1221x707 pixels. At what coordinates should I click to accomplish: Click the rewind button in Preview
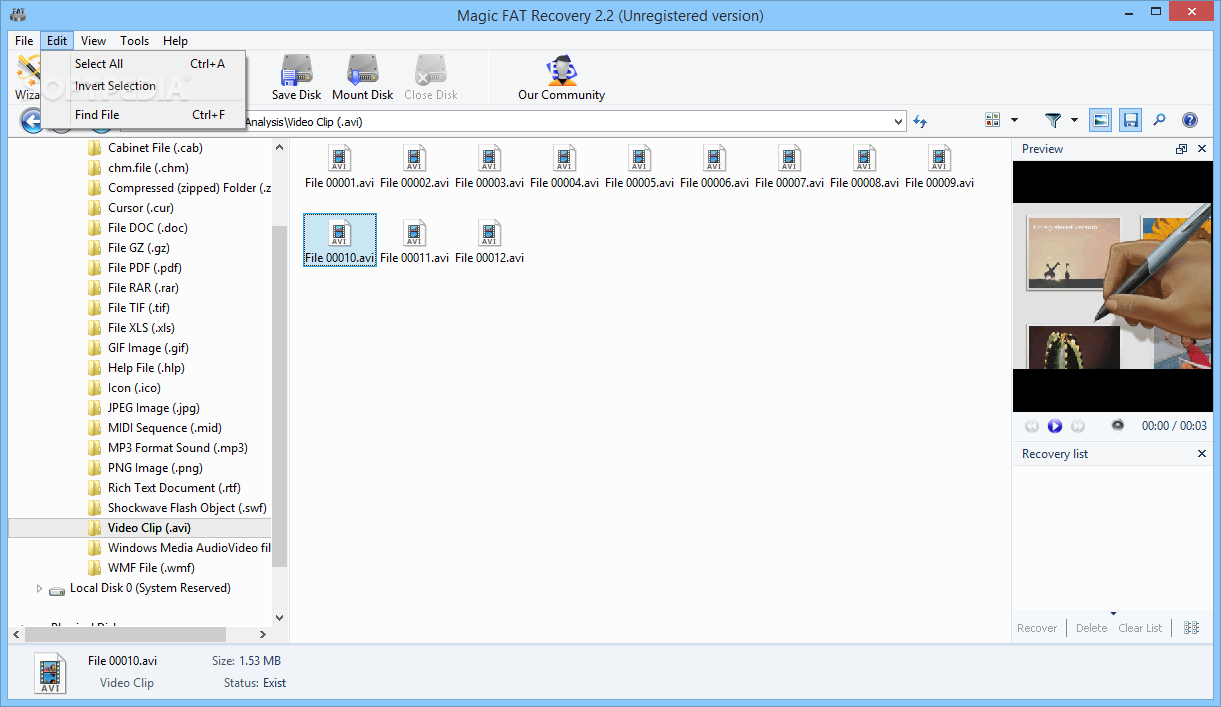pos(1032,426)
